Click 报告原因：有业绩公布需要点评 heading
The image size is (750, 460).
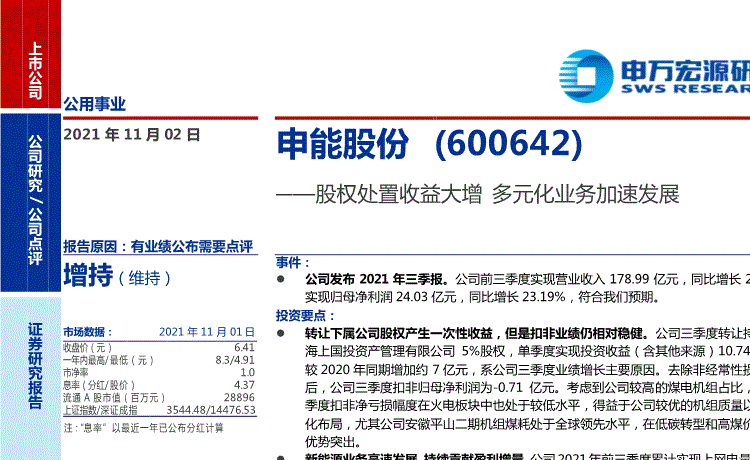[158, 247]
